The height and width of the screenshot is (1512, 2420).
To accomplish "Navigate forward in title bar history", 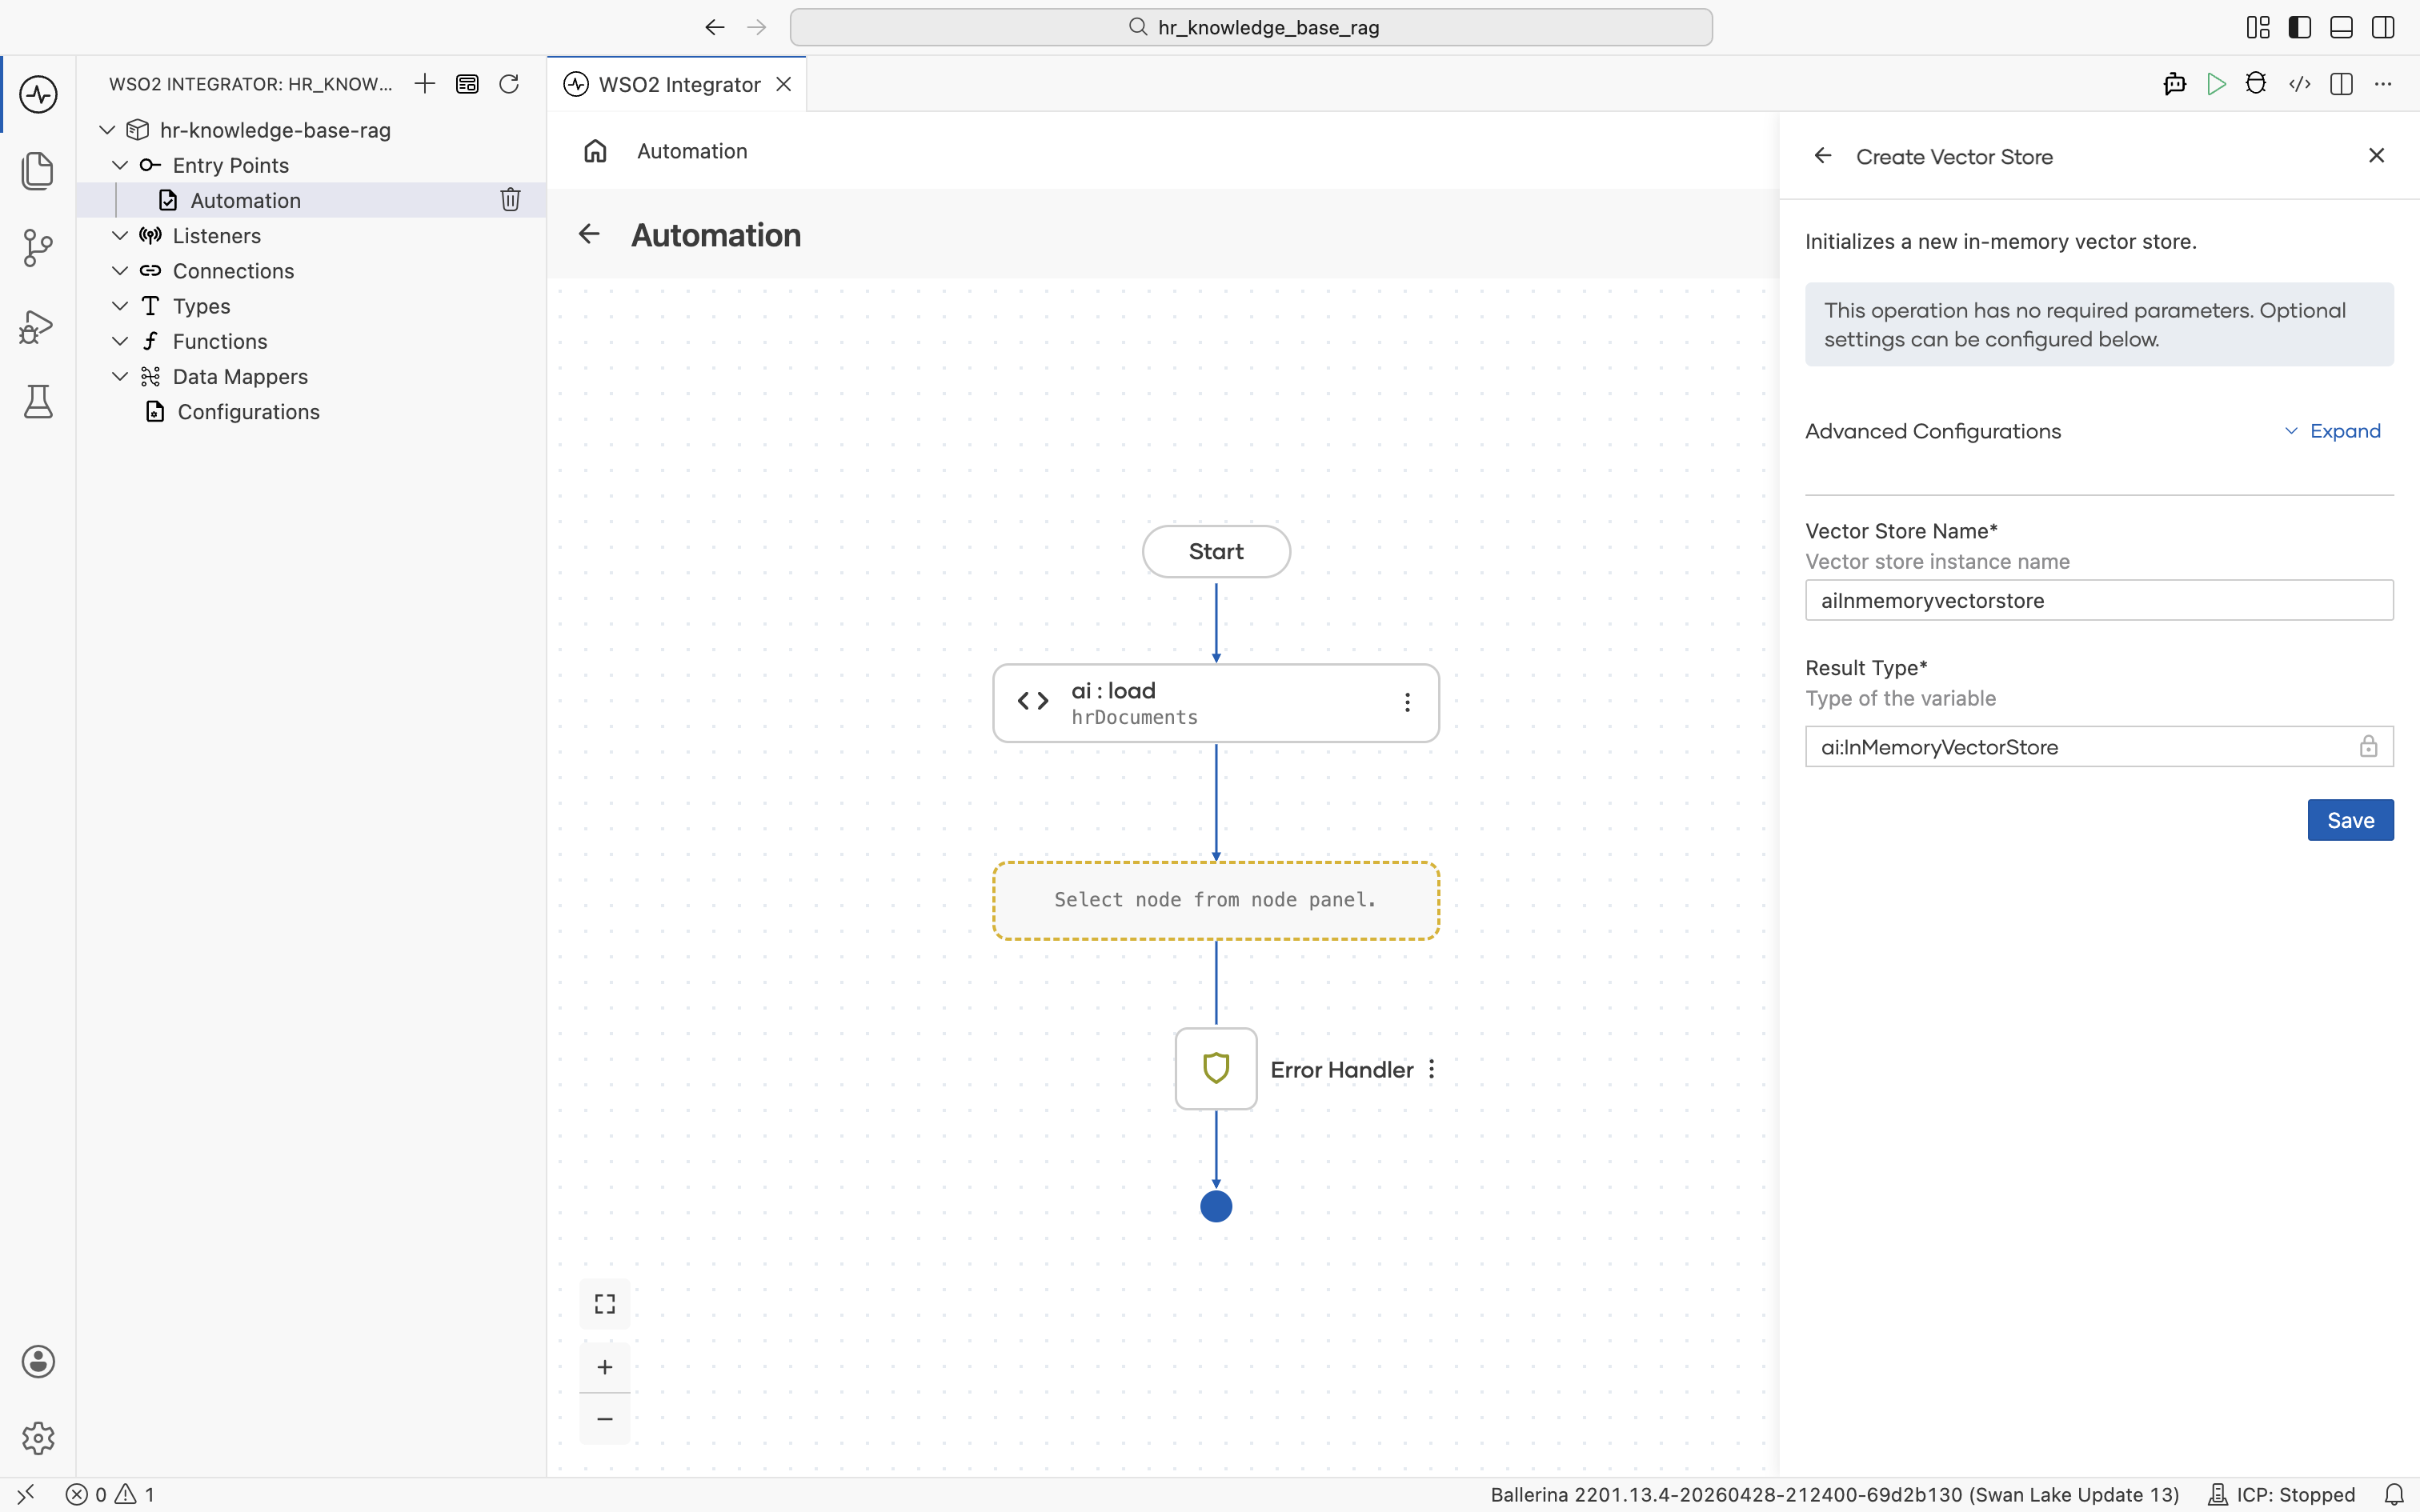I will pyautogui.click(x=757, y=27).
